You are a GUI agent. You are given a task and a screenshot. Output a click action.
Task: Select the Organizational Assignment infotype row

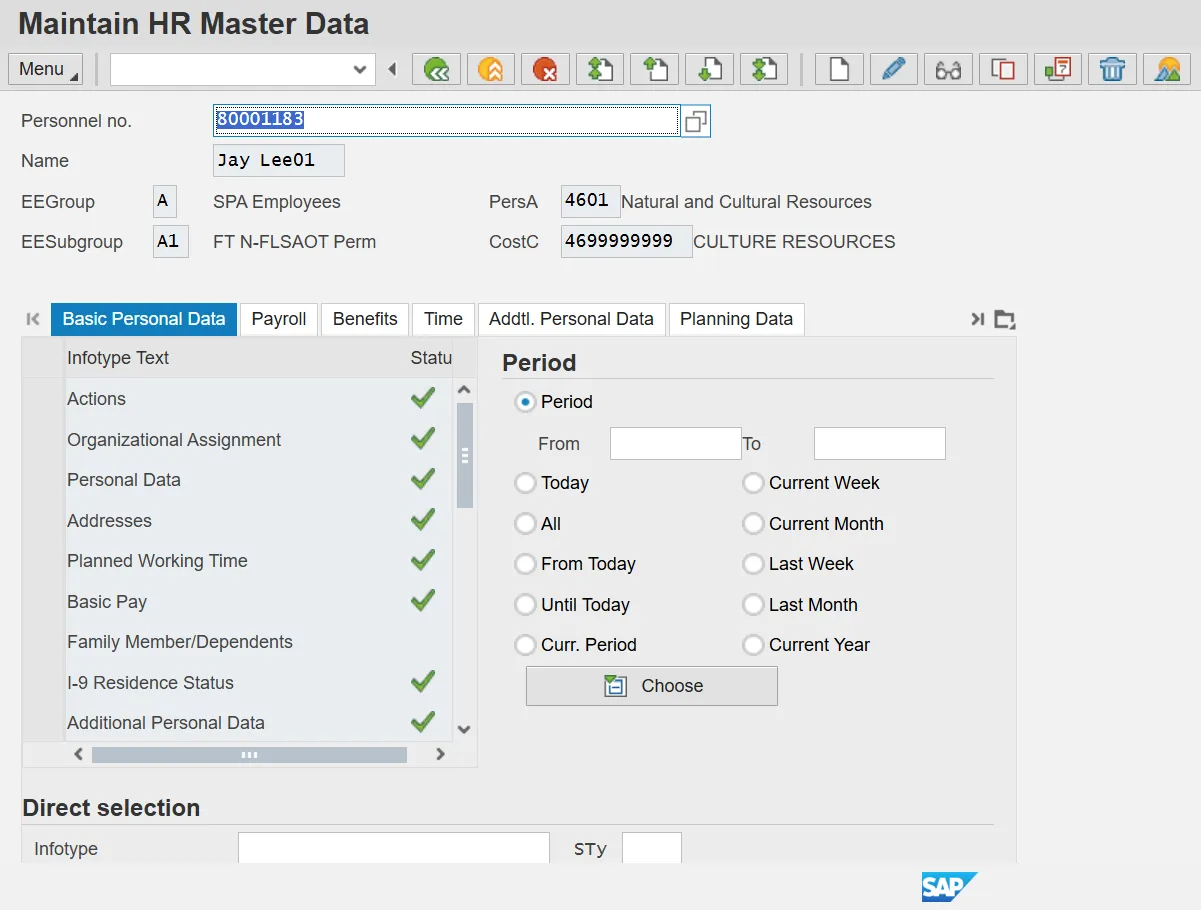tap(174, 440)
